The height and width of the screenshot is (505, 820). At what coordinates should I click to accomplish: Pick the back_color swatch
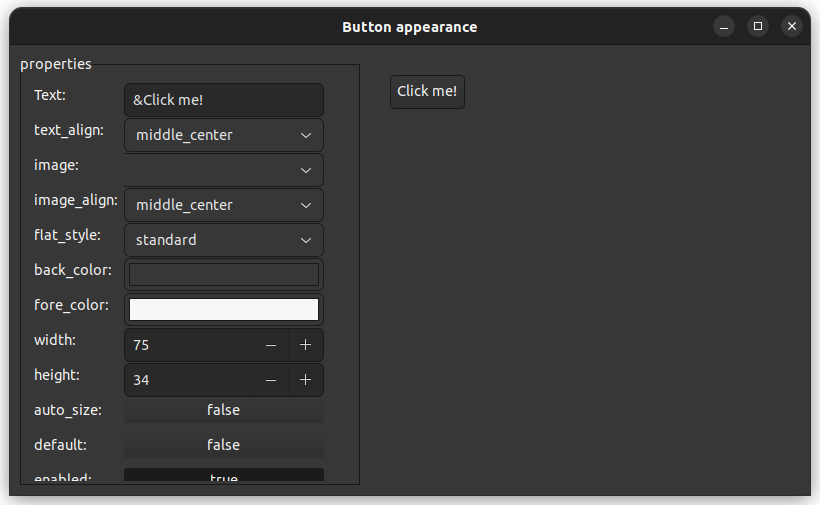223,274
